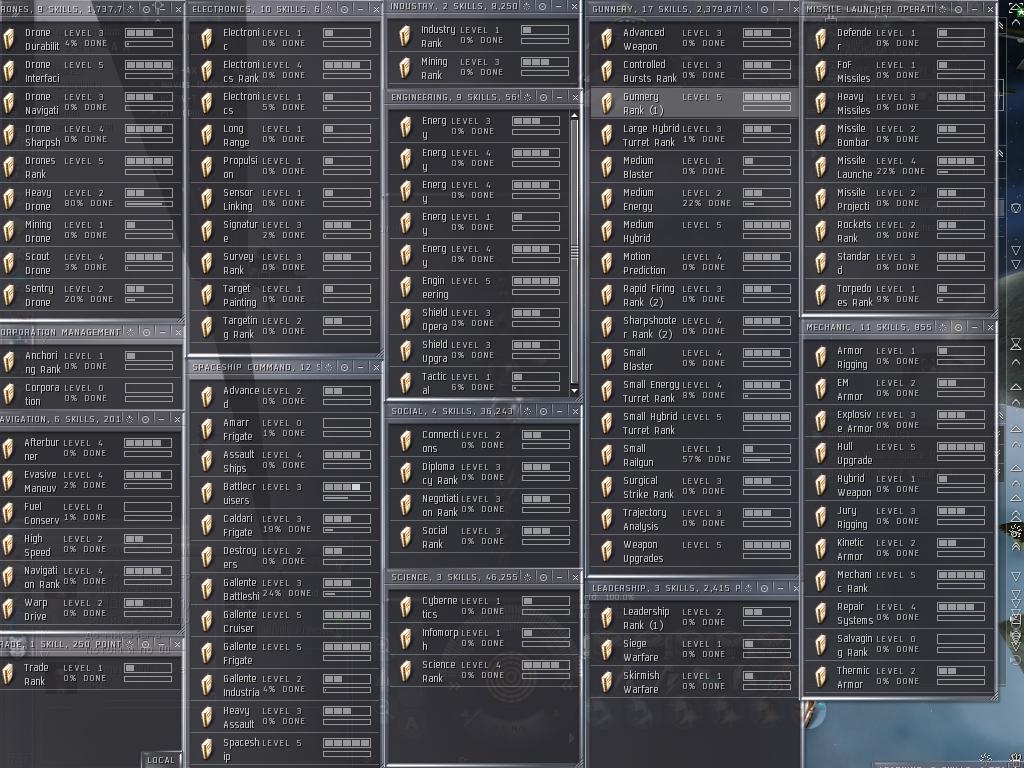Viewport: 1024px width, 768px height.
Task: Select the 'Missile Launche' skill name
Action: pyautogui.click(x=854, y=167)
